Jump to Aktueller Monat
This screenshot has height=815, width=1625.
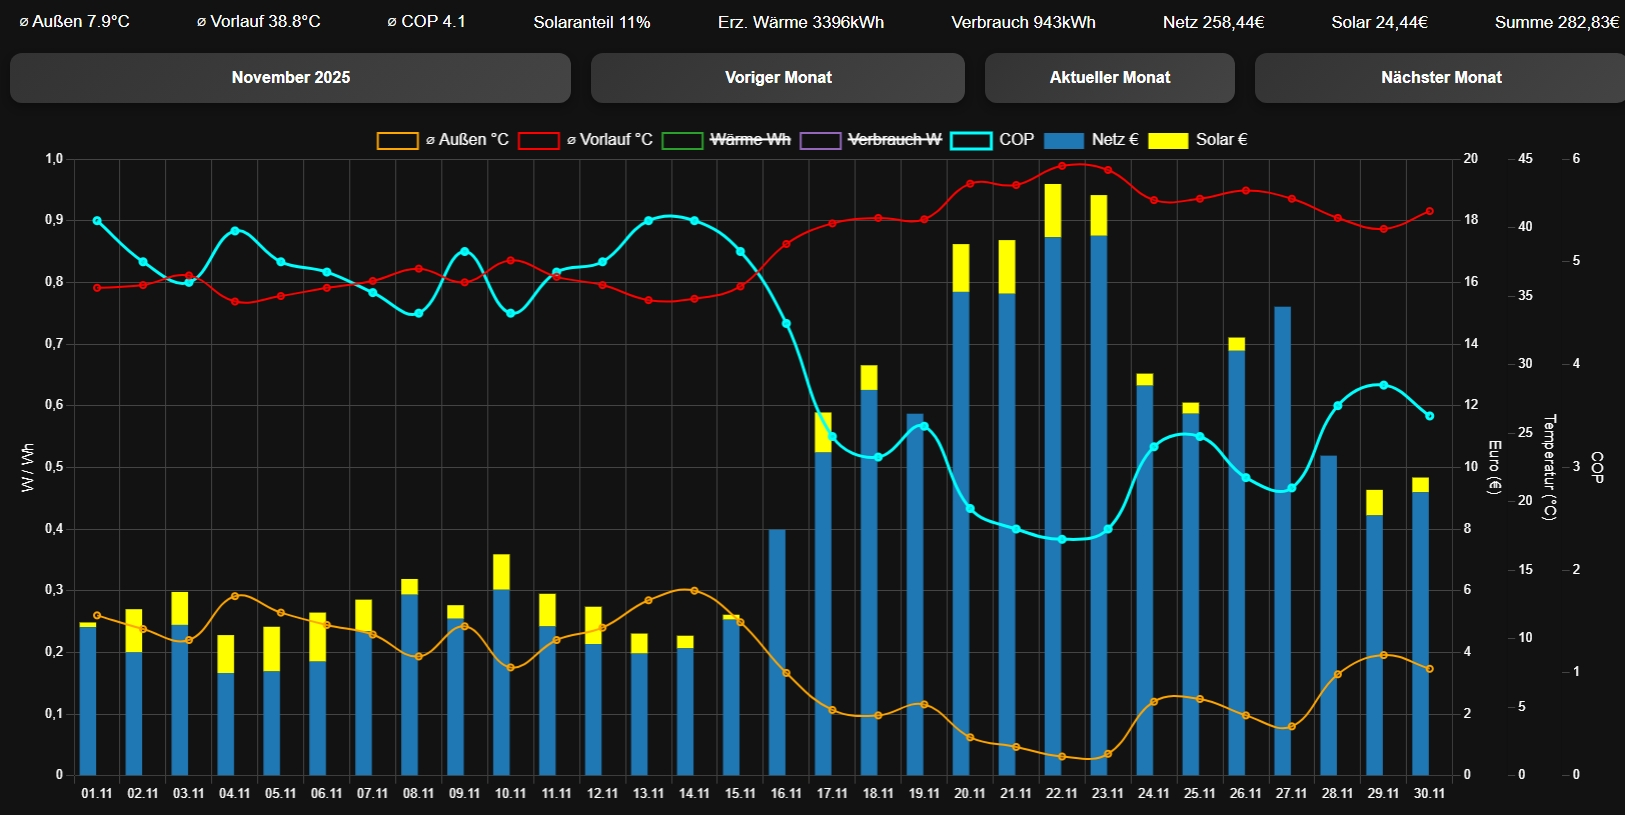coord(1109,78)
